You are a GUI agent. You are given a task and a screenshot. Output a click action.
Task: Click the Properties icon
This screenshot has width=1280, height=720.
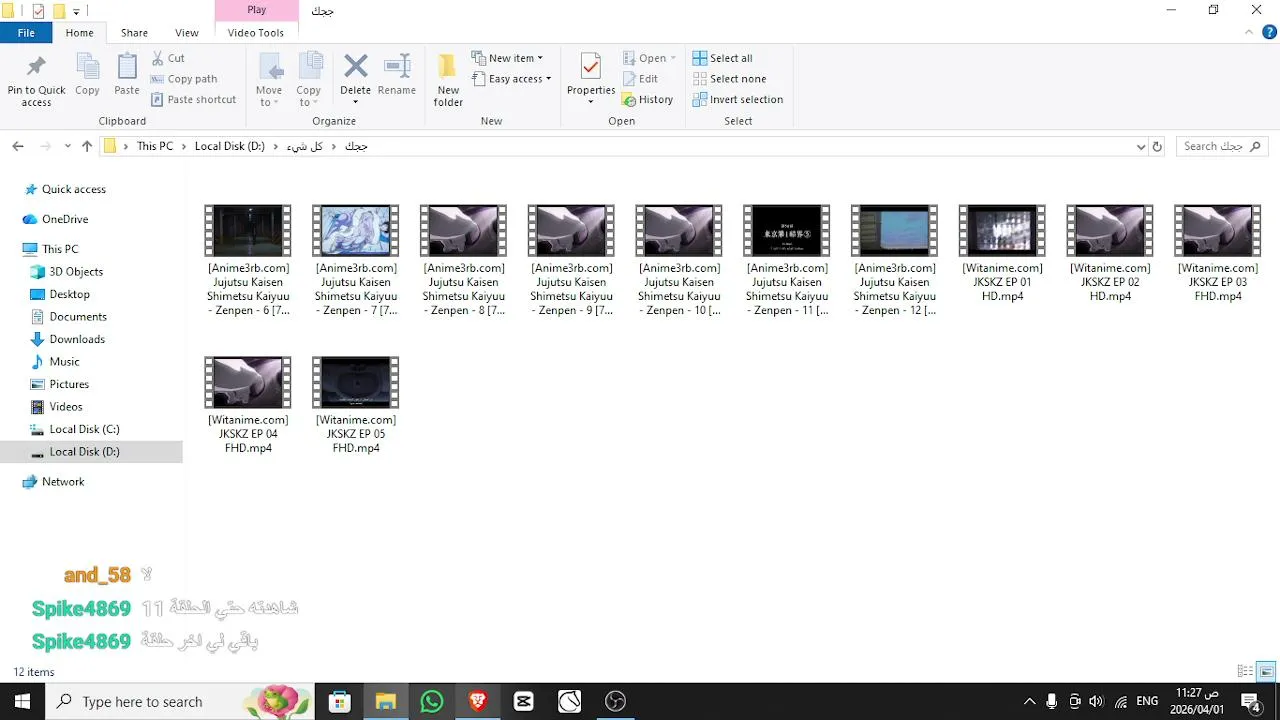tap(591, 67)
